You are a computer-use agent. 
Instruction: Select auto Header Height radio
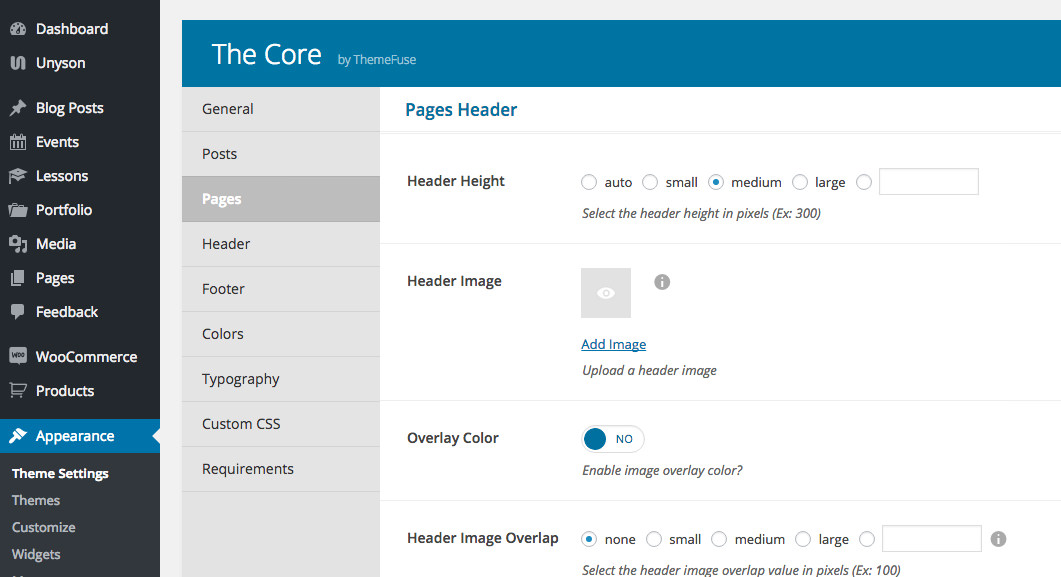tap(589, 182)
